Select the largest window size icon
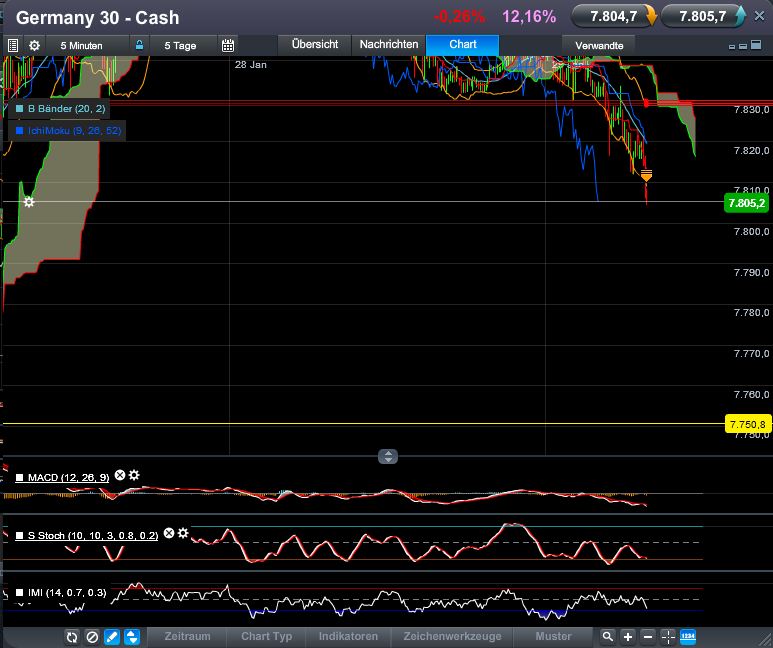 [x=756, y=45]
